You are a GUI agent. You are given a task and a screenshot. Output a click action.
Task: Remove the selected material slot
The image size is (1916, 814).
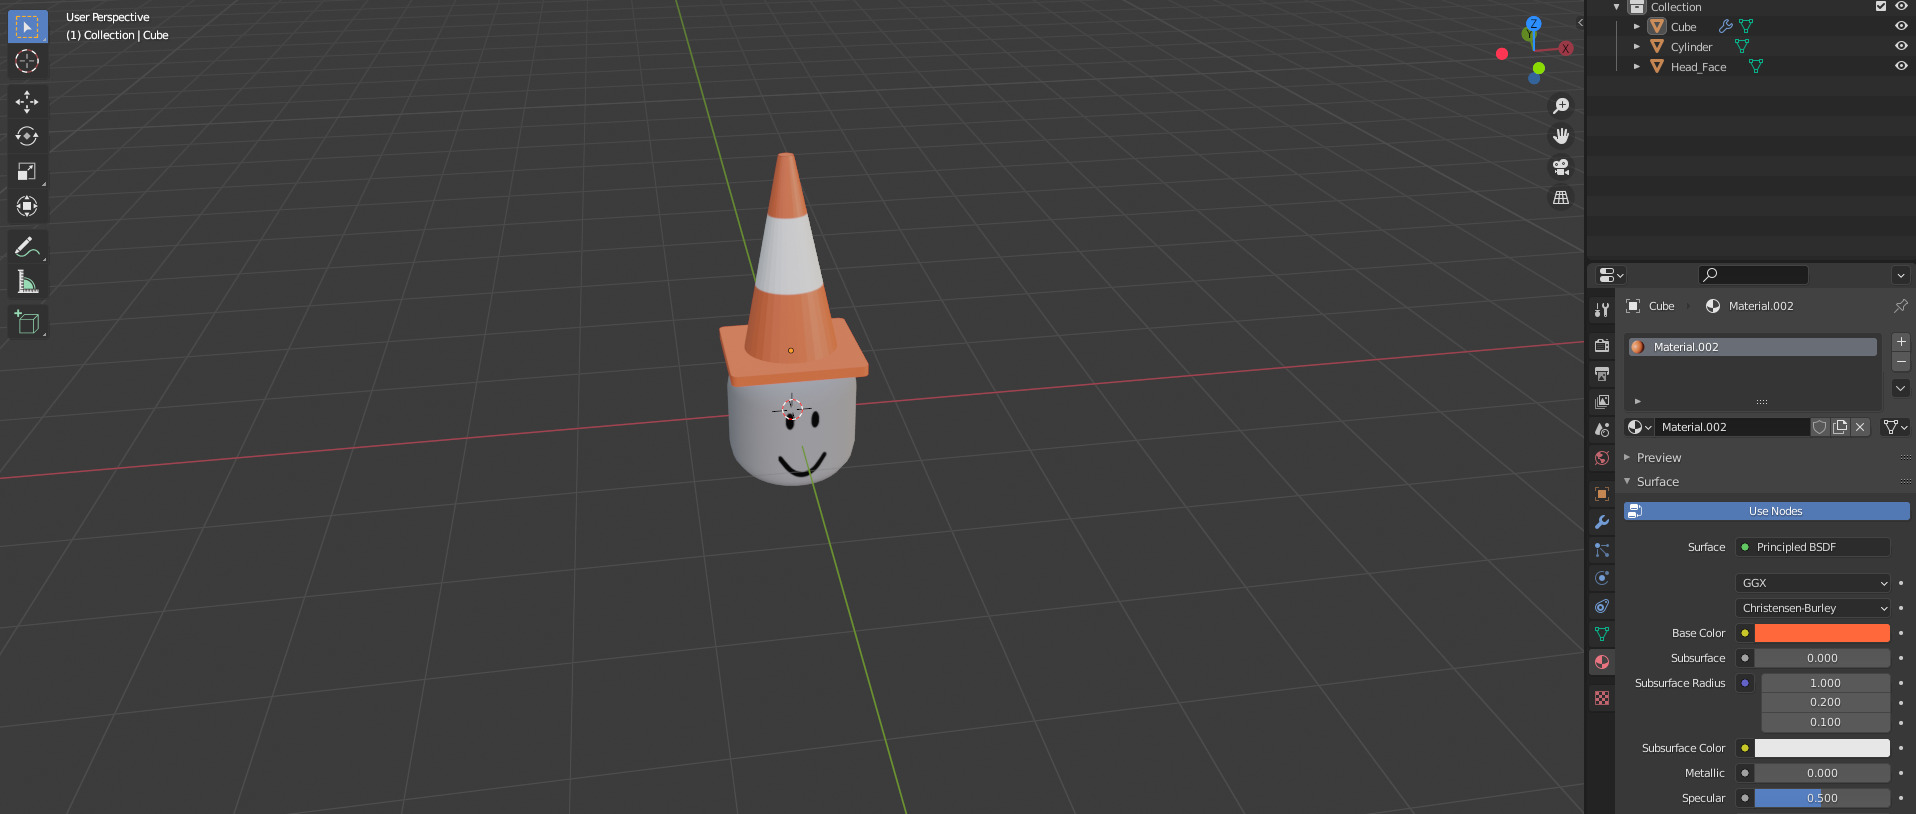click(x=1901, y=362)
